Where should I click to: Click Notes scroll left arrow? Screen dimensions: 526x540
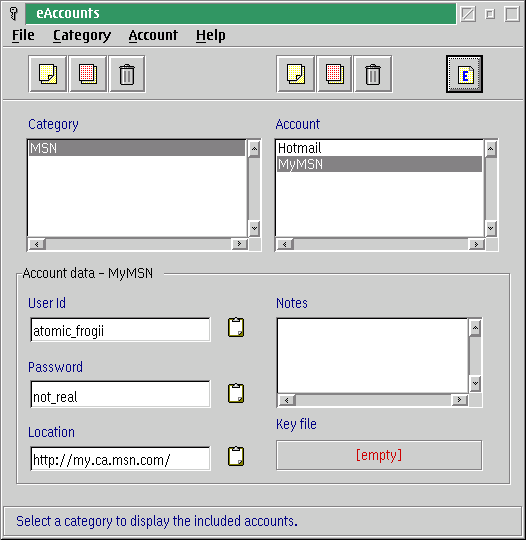[x=287, y=400]
